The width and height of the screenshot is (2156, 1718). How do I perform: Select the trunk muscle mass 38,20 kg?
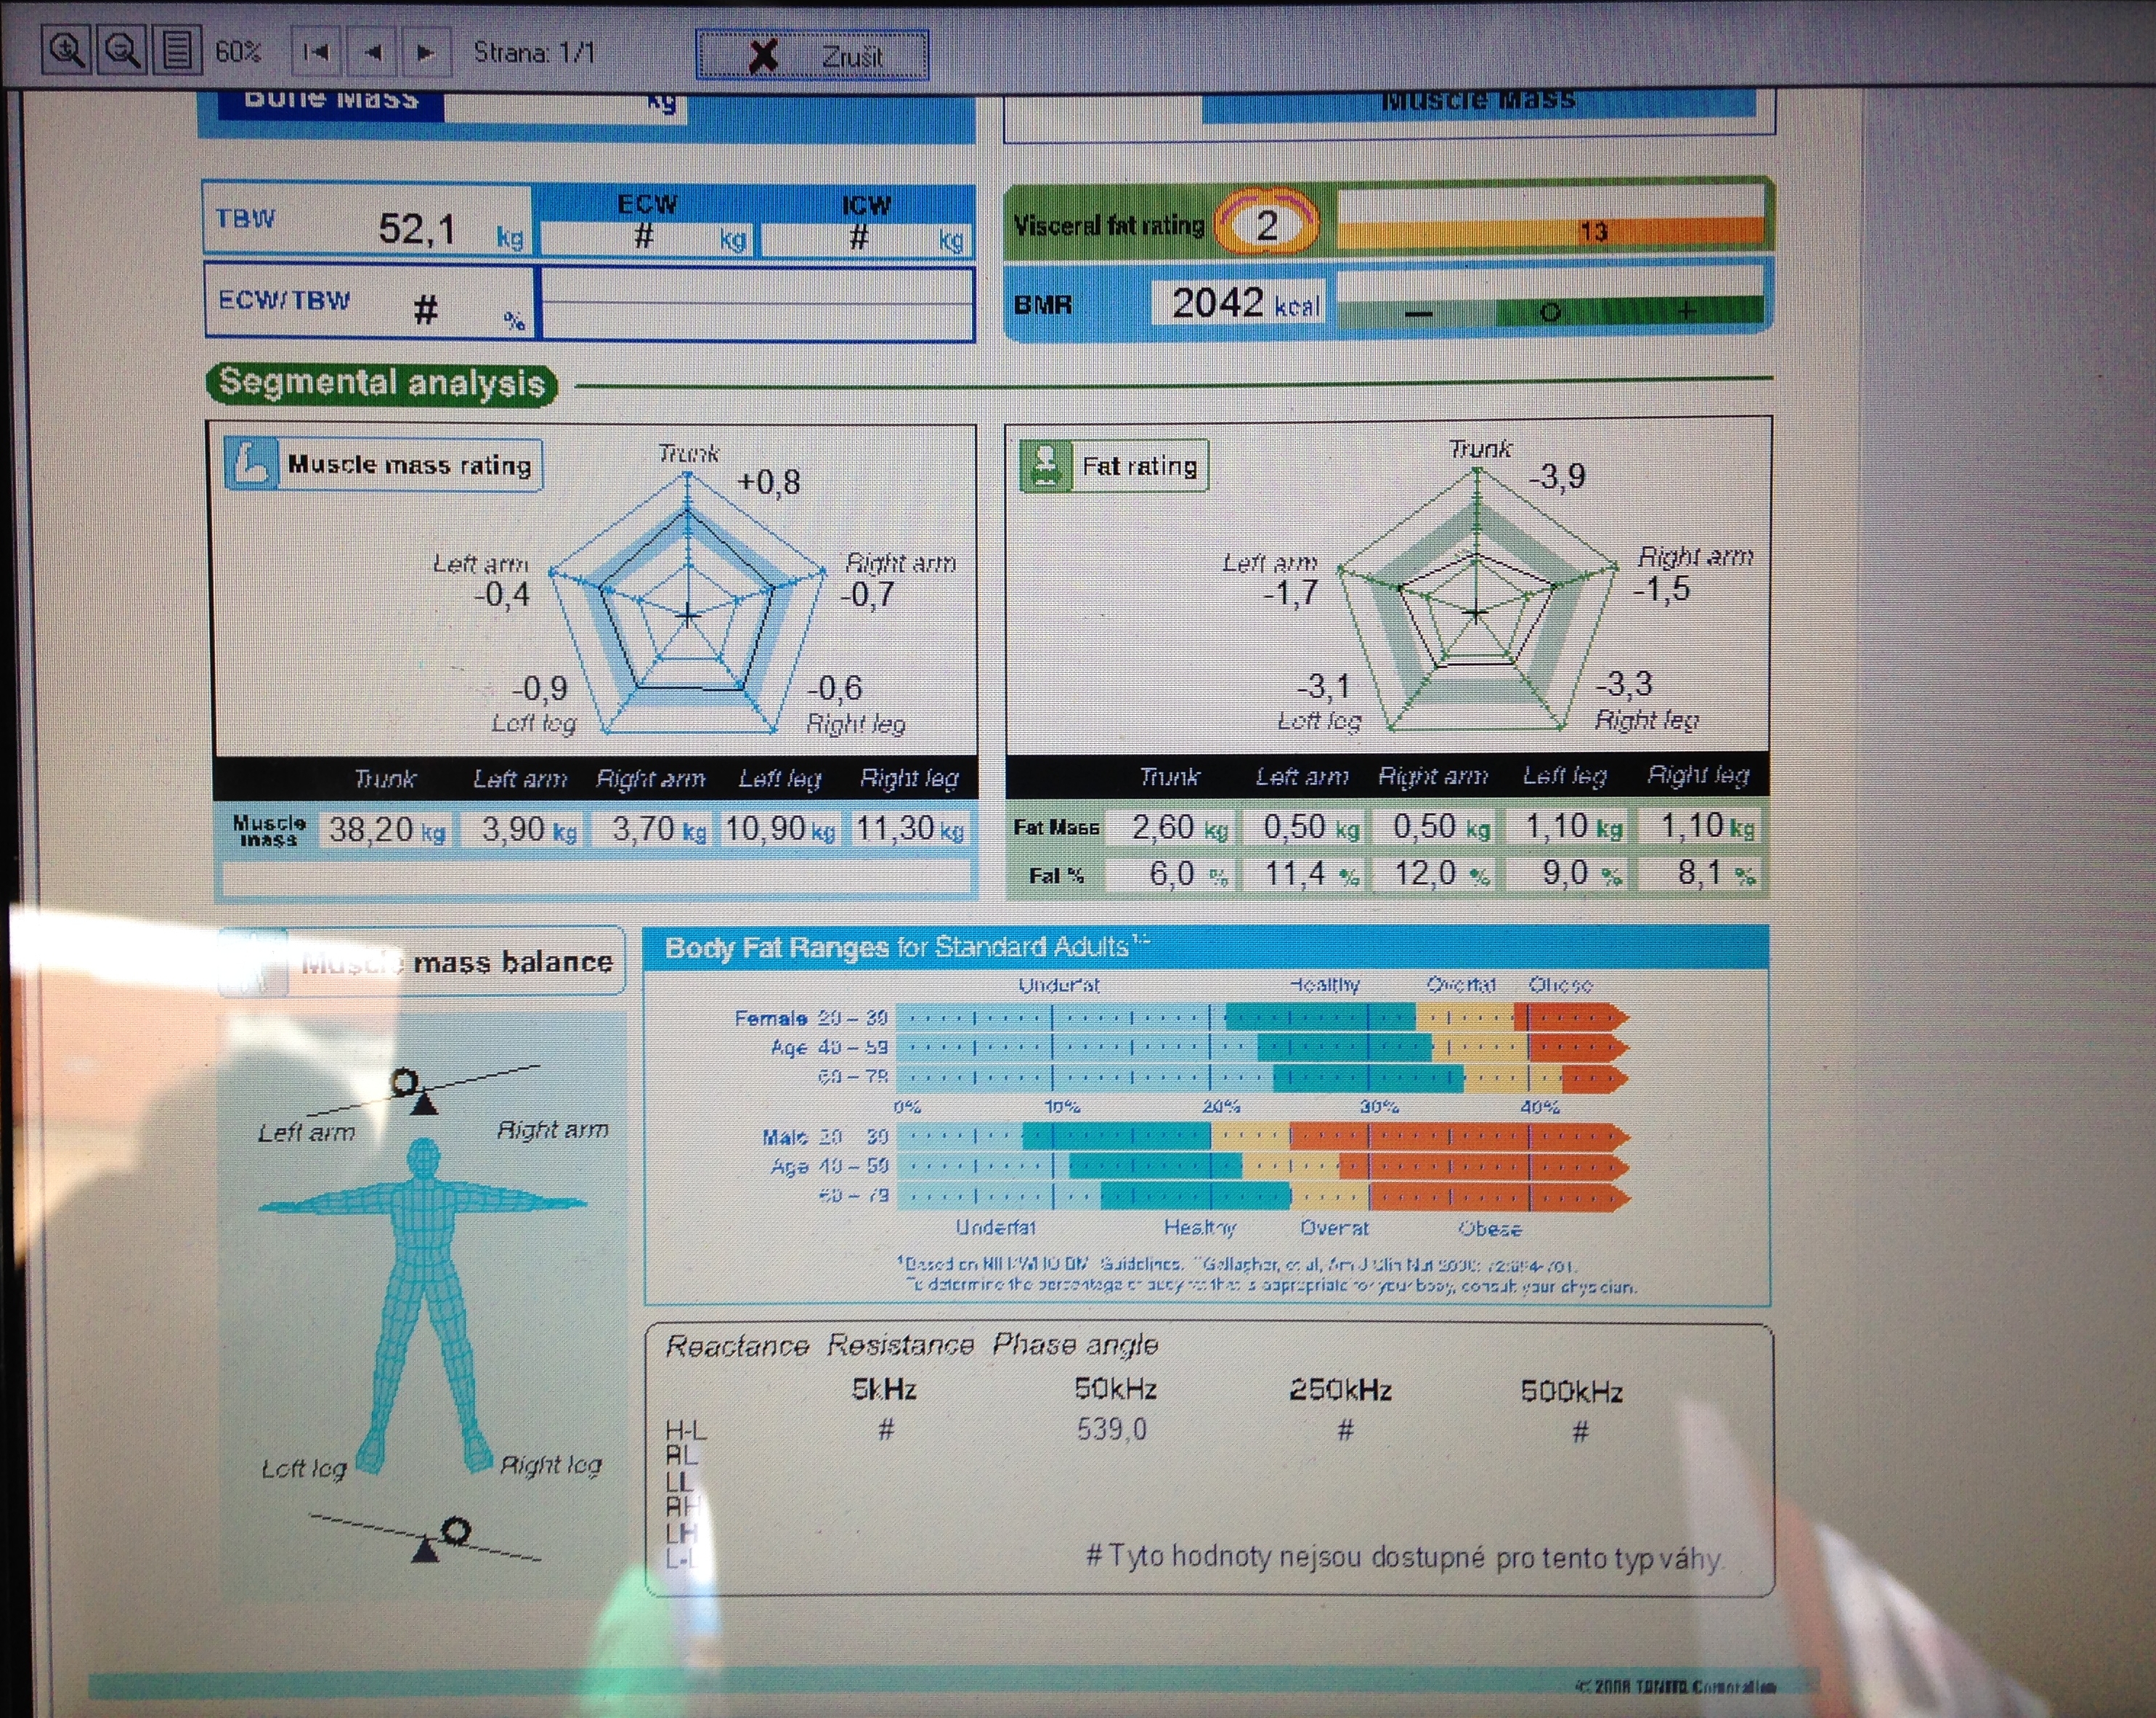pos(386,830)
